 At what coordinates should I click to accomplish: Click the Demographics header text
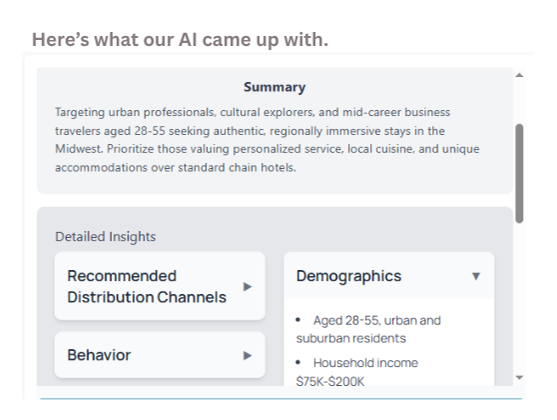(x=349, y=276)
